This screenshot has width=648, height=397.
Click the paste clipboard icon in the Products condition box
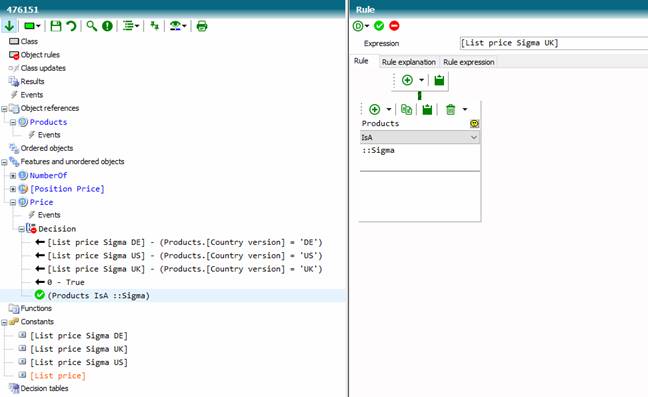(427, 109)
